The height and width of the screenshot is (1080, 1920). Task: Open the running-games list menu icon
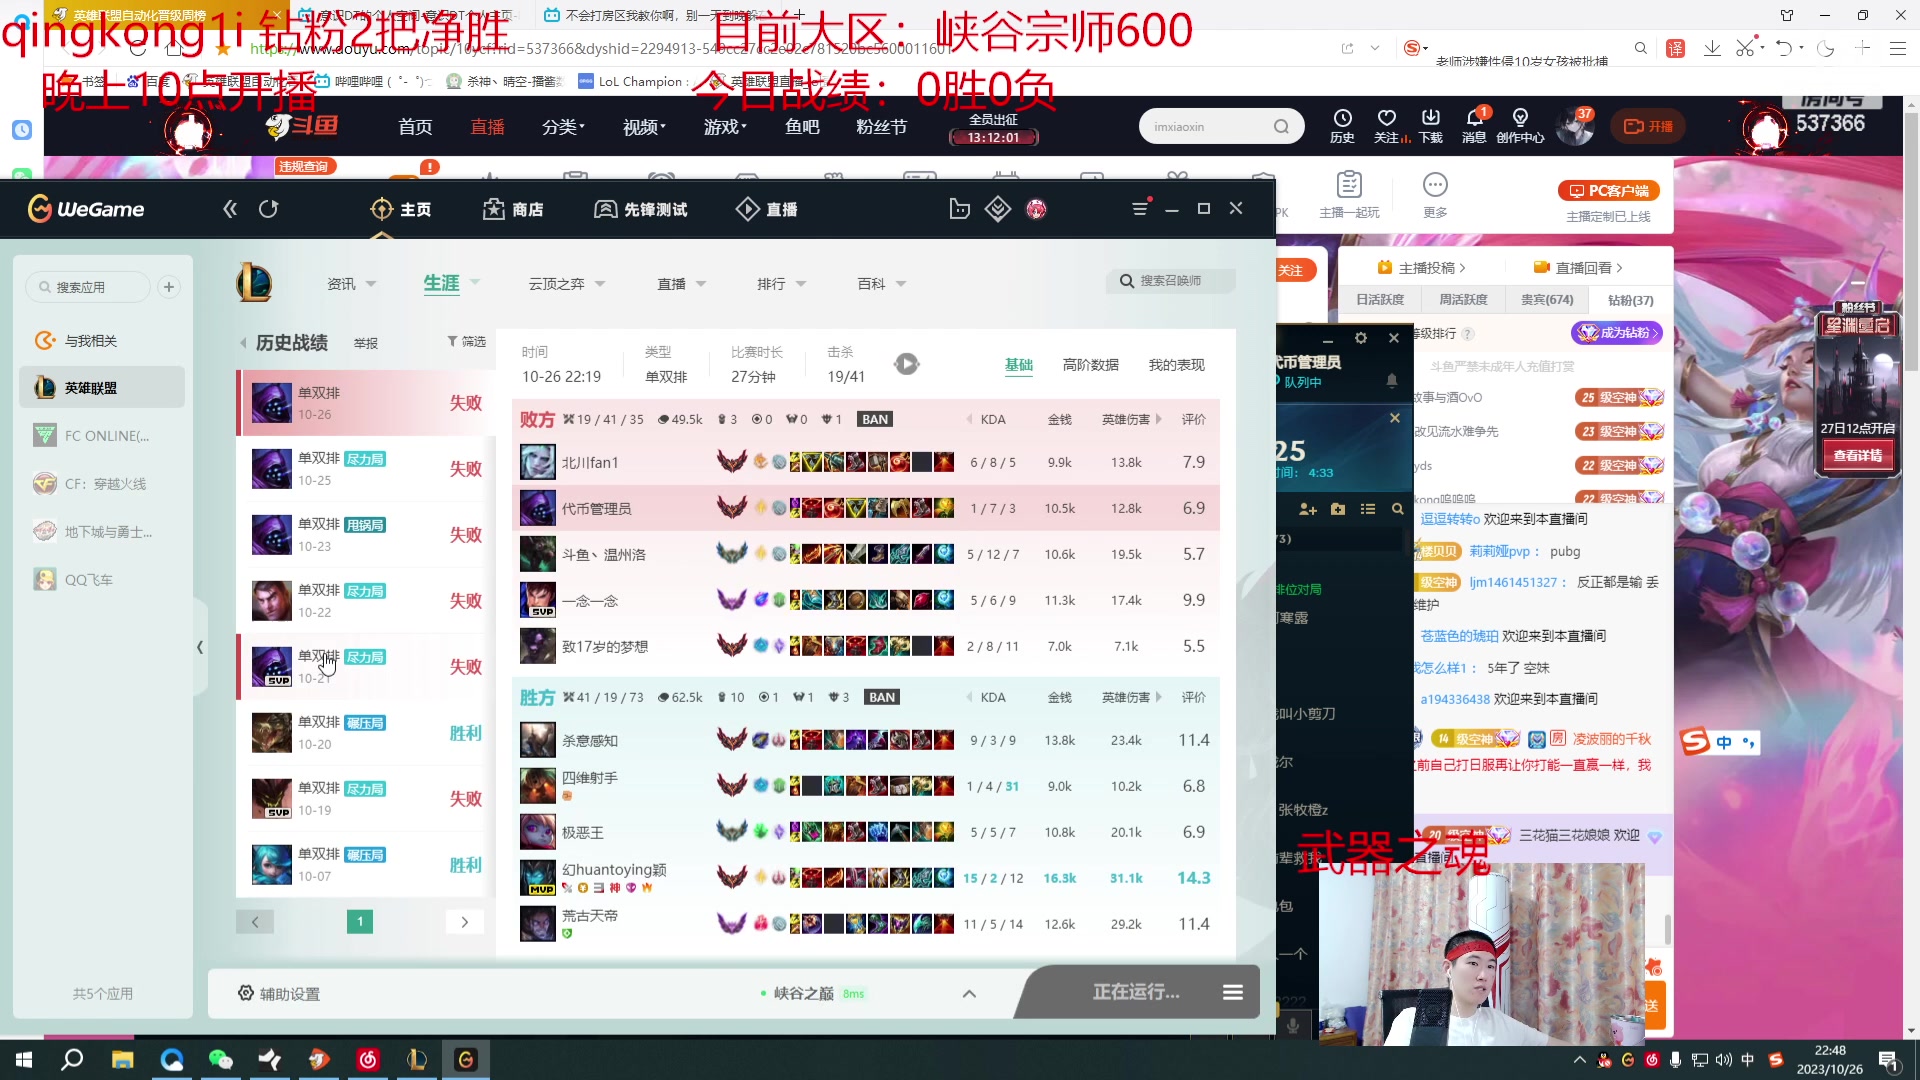[x=1232, y=992]
